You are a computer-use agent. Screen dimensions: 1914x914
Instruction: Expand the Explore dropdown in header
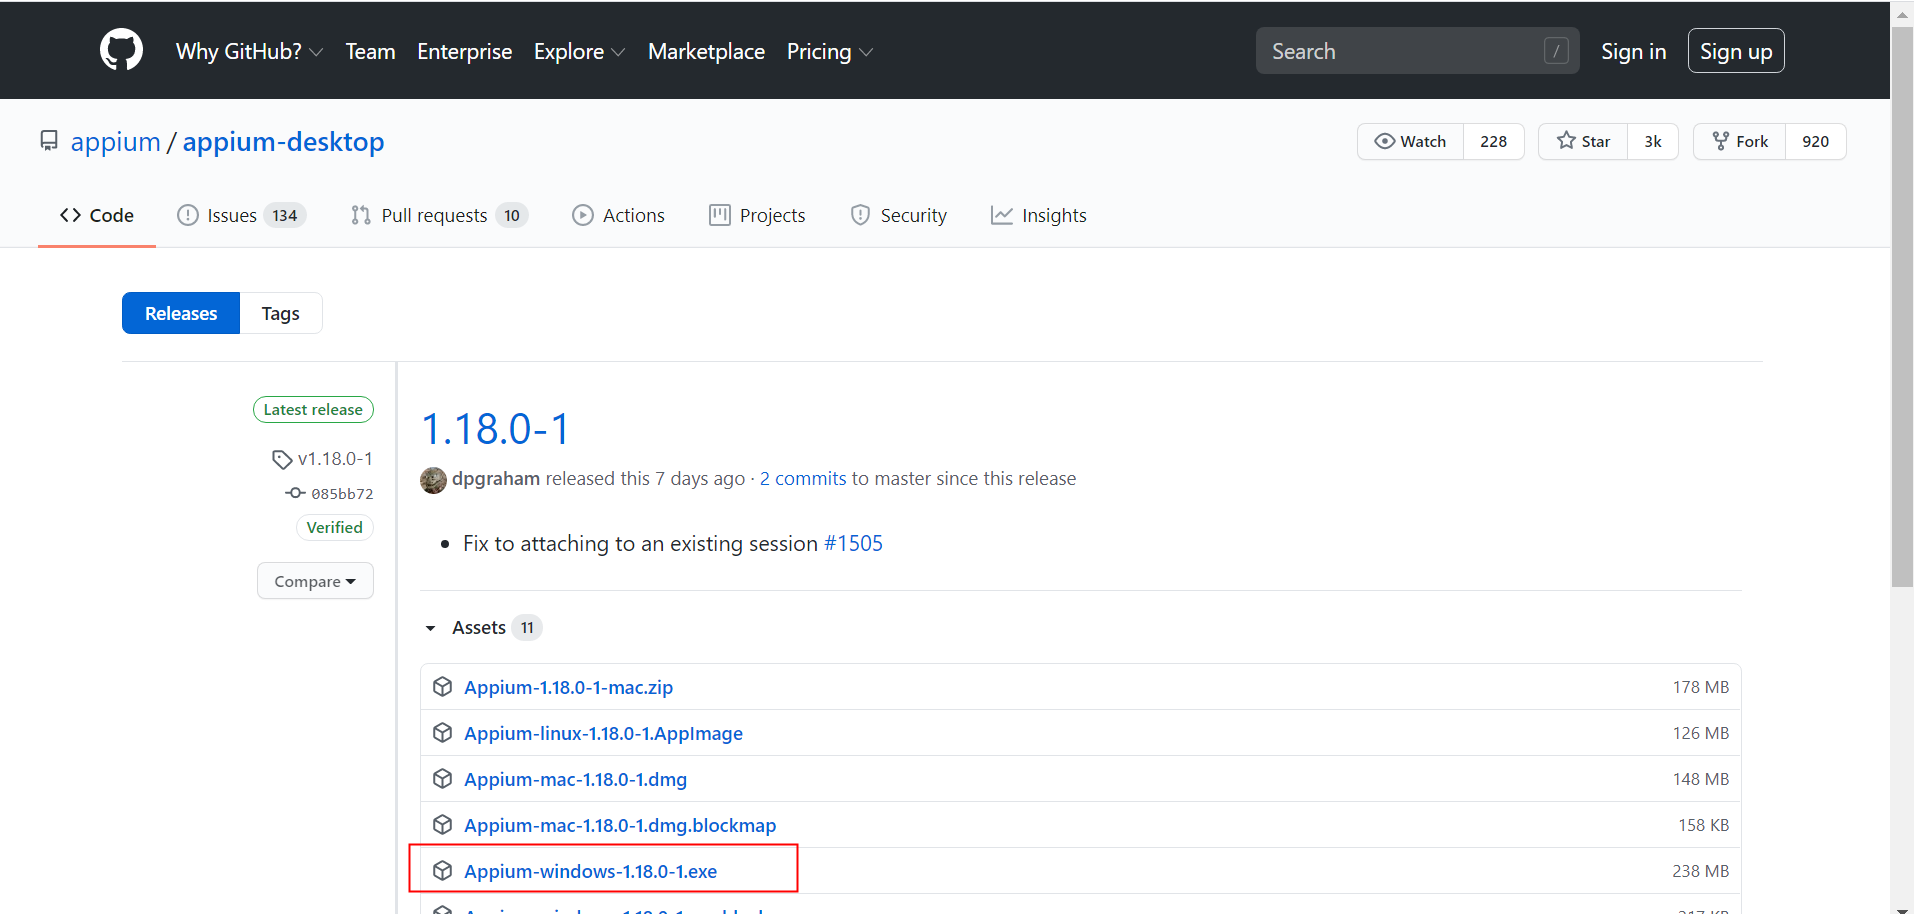[579, 51]
